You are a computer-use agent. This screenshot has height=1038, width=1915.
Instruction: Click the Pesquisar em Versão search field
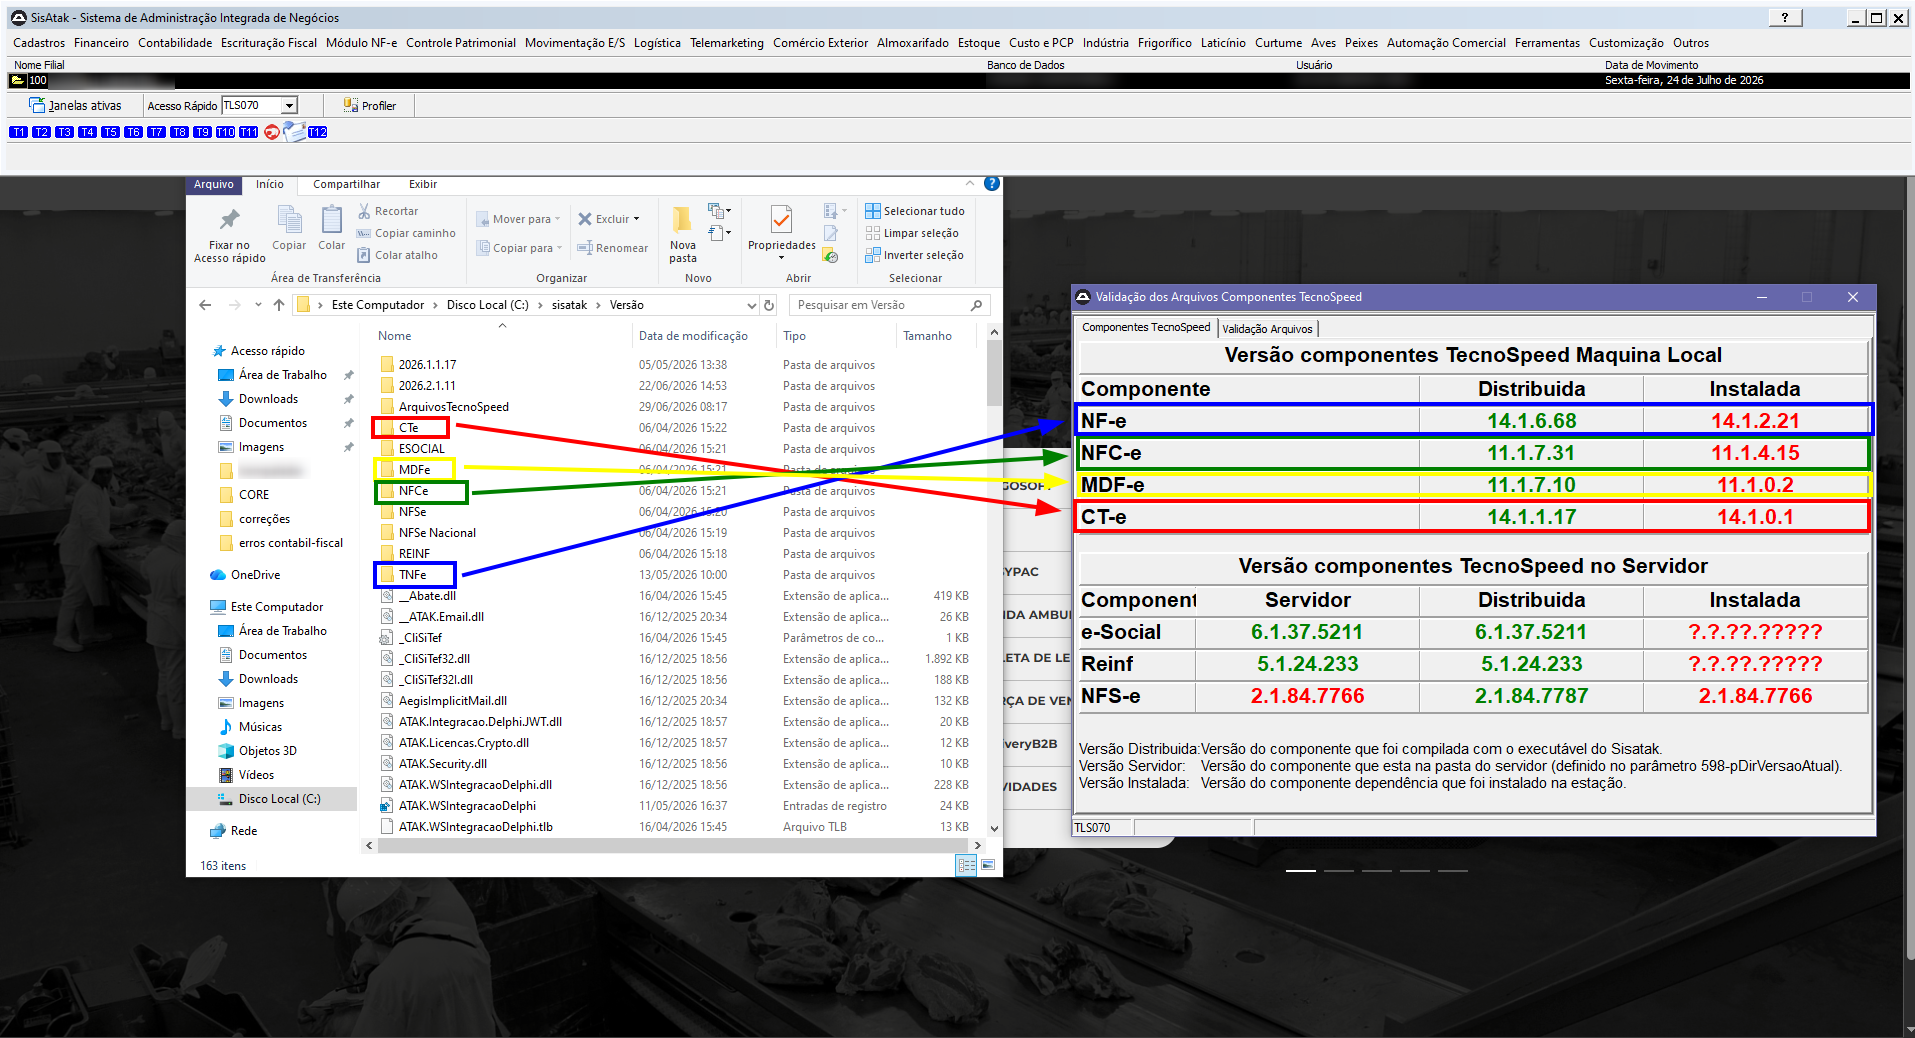click(888, 305)
